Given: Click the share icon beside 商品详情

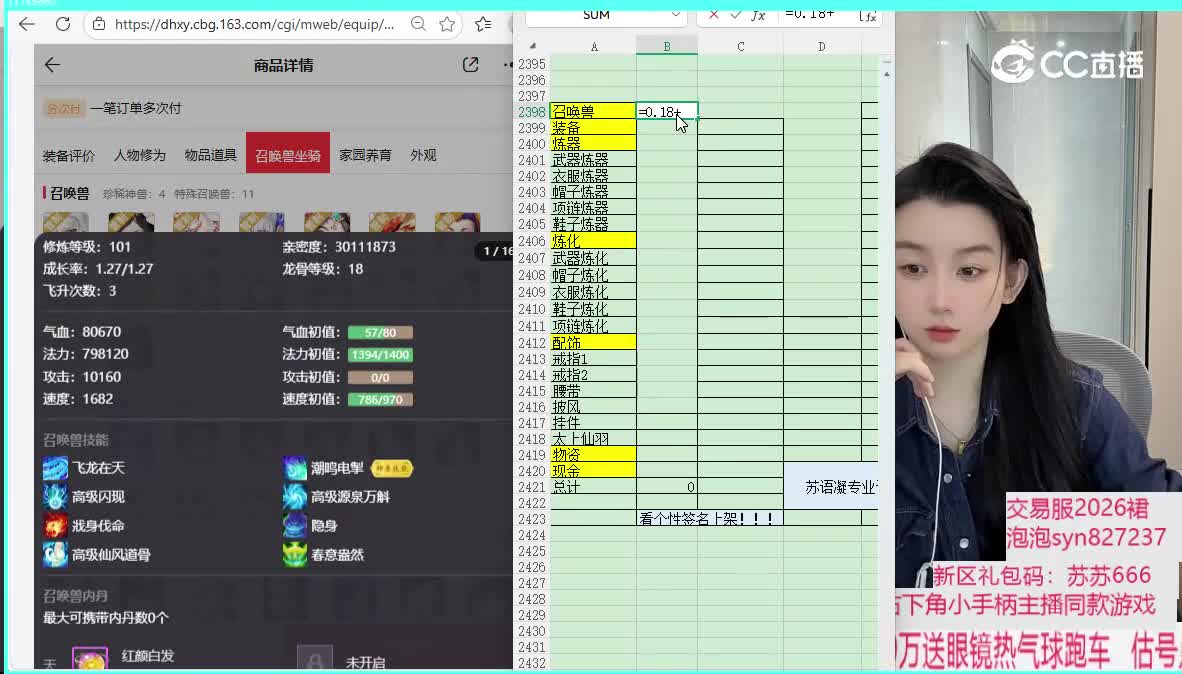Looking at the screenshot, I should point(470,65).
